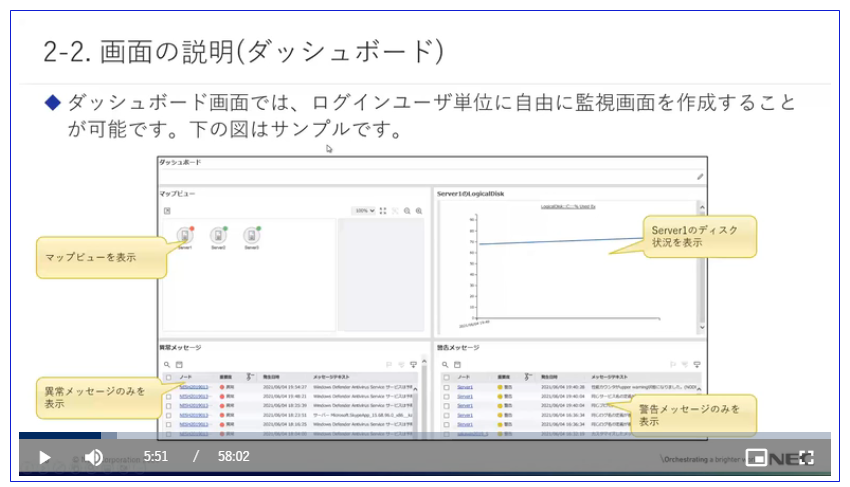Viewport: 850px width, 487px height.
Task: Click flag icon in 警告メッセージ toolbar
Action: 672,365
